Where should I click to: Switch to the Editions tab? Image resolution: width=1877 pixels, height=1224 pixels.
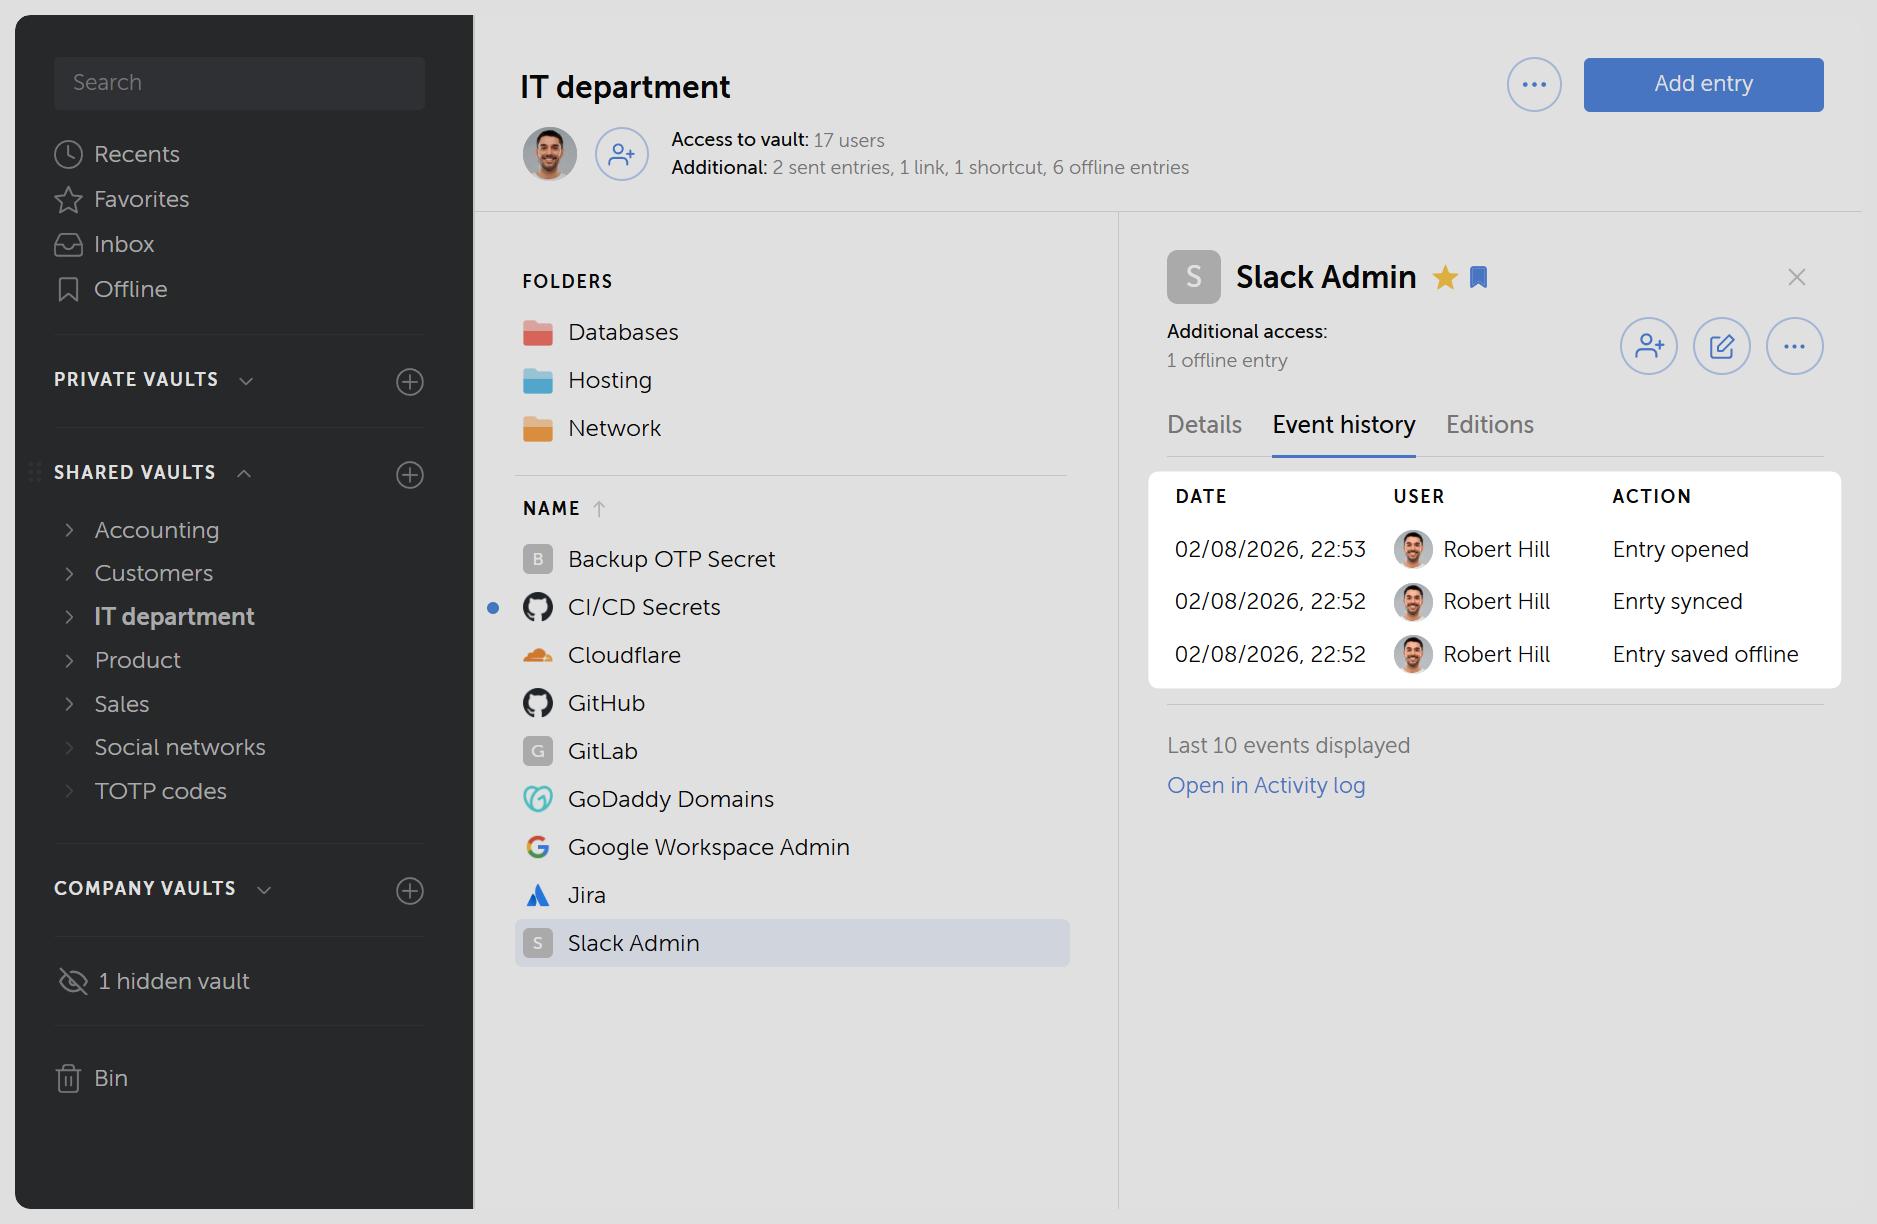(1490, 425)
